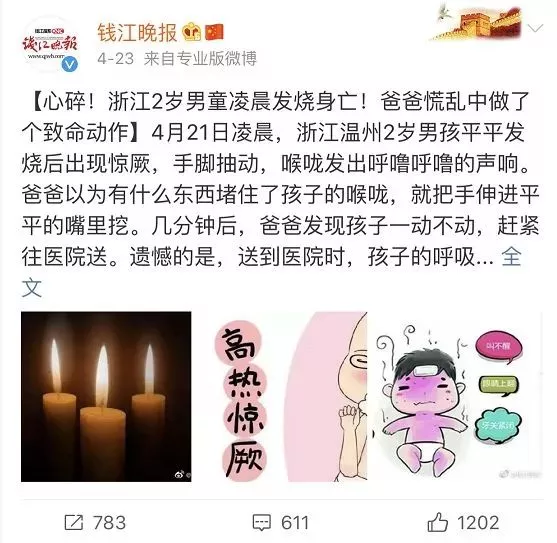The height and width of the screenshot is (543, 557).
Task: Tap the comment icon showing 611
Action: point(262,523)
